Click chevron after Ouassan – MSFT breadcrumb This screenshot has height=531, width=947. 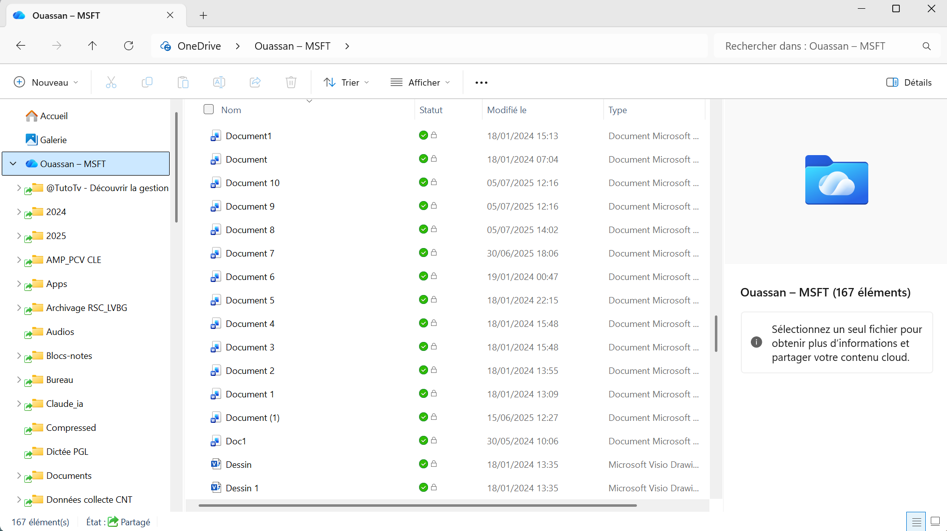click(x=347, y=46)
